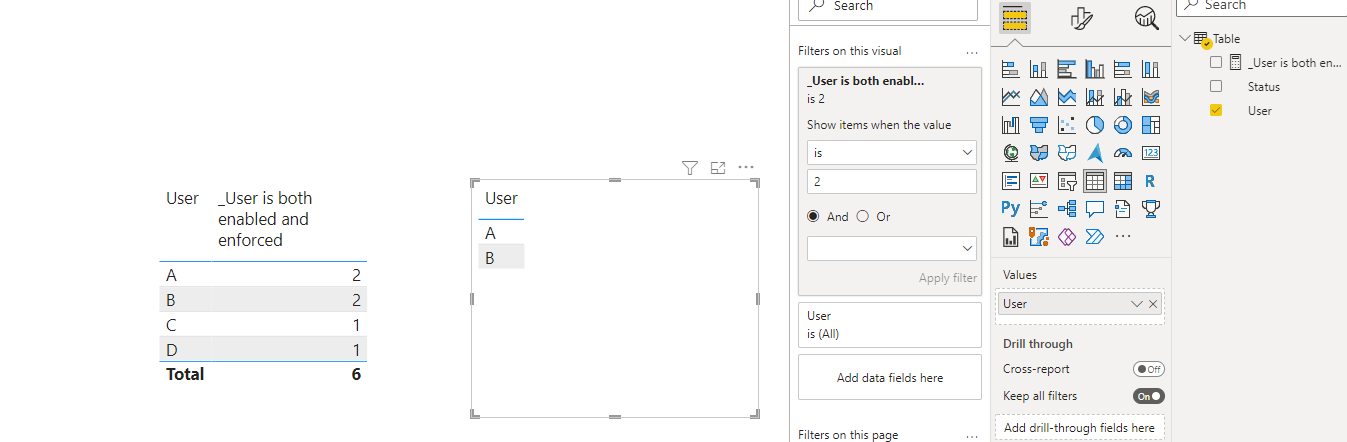
Task: Select Scatter chart visual
Action: pyautogui.click(x=1067, y=125)
